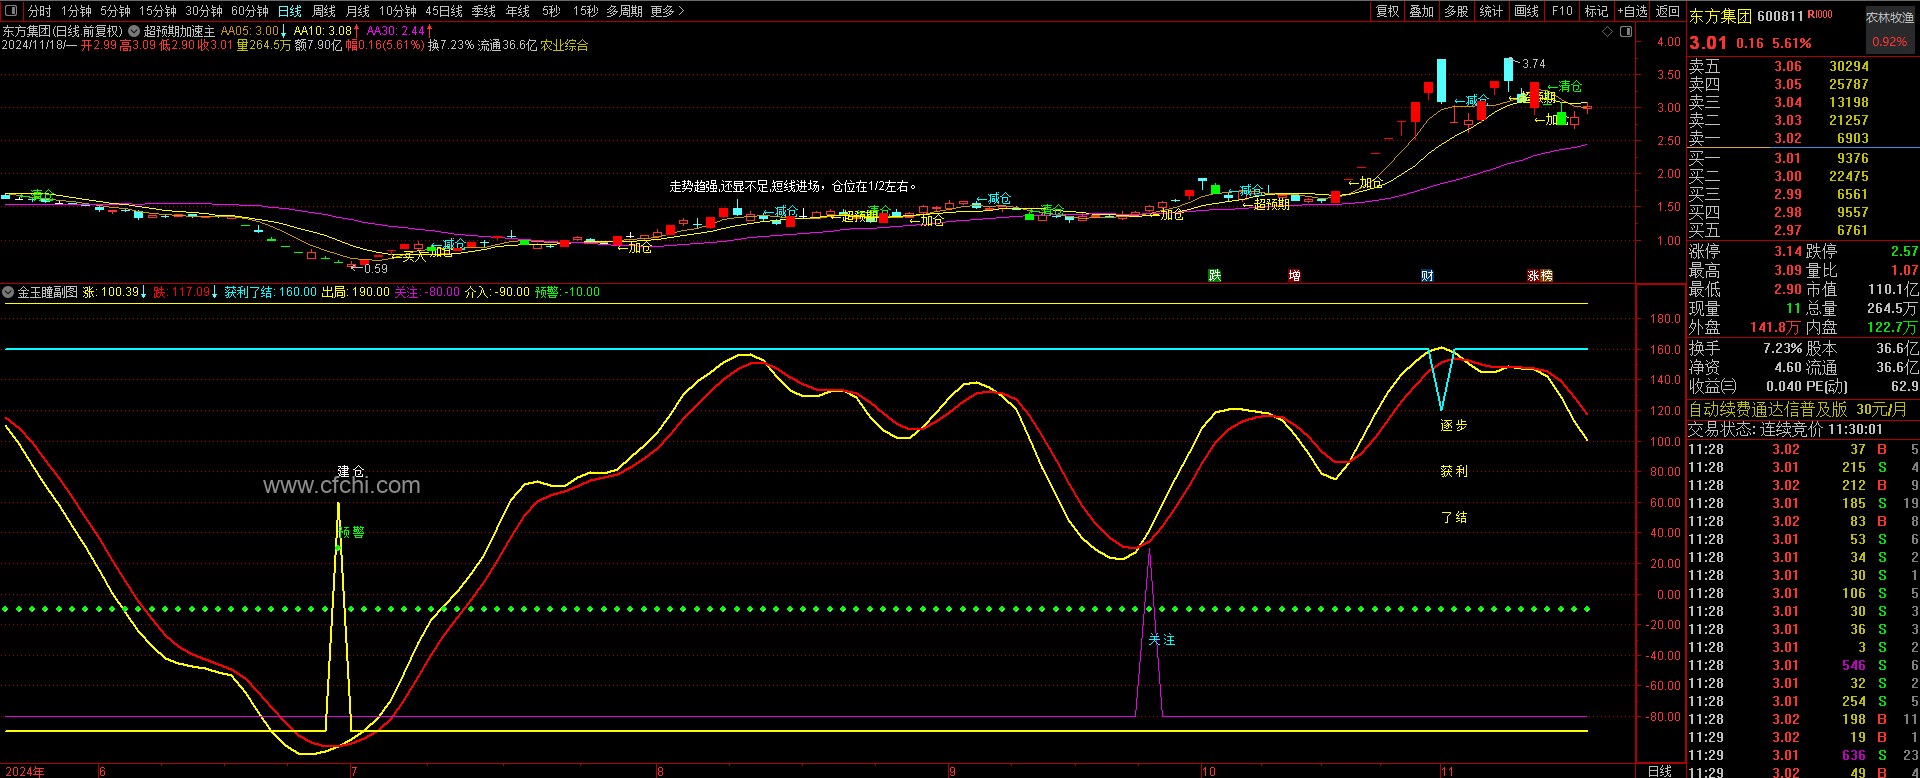Click the 日线 label at bottom right of chart
1920x778 pixels.
[x=1659, y=771]
